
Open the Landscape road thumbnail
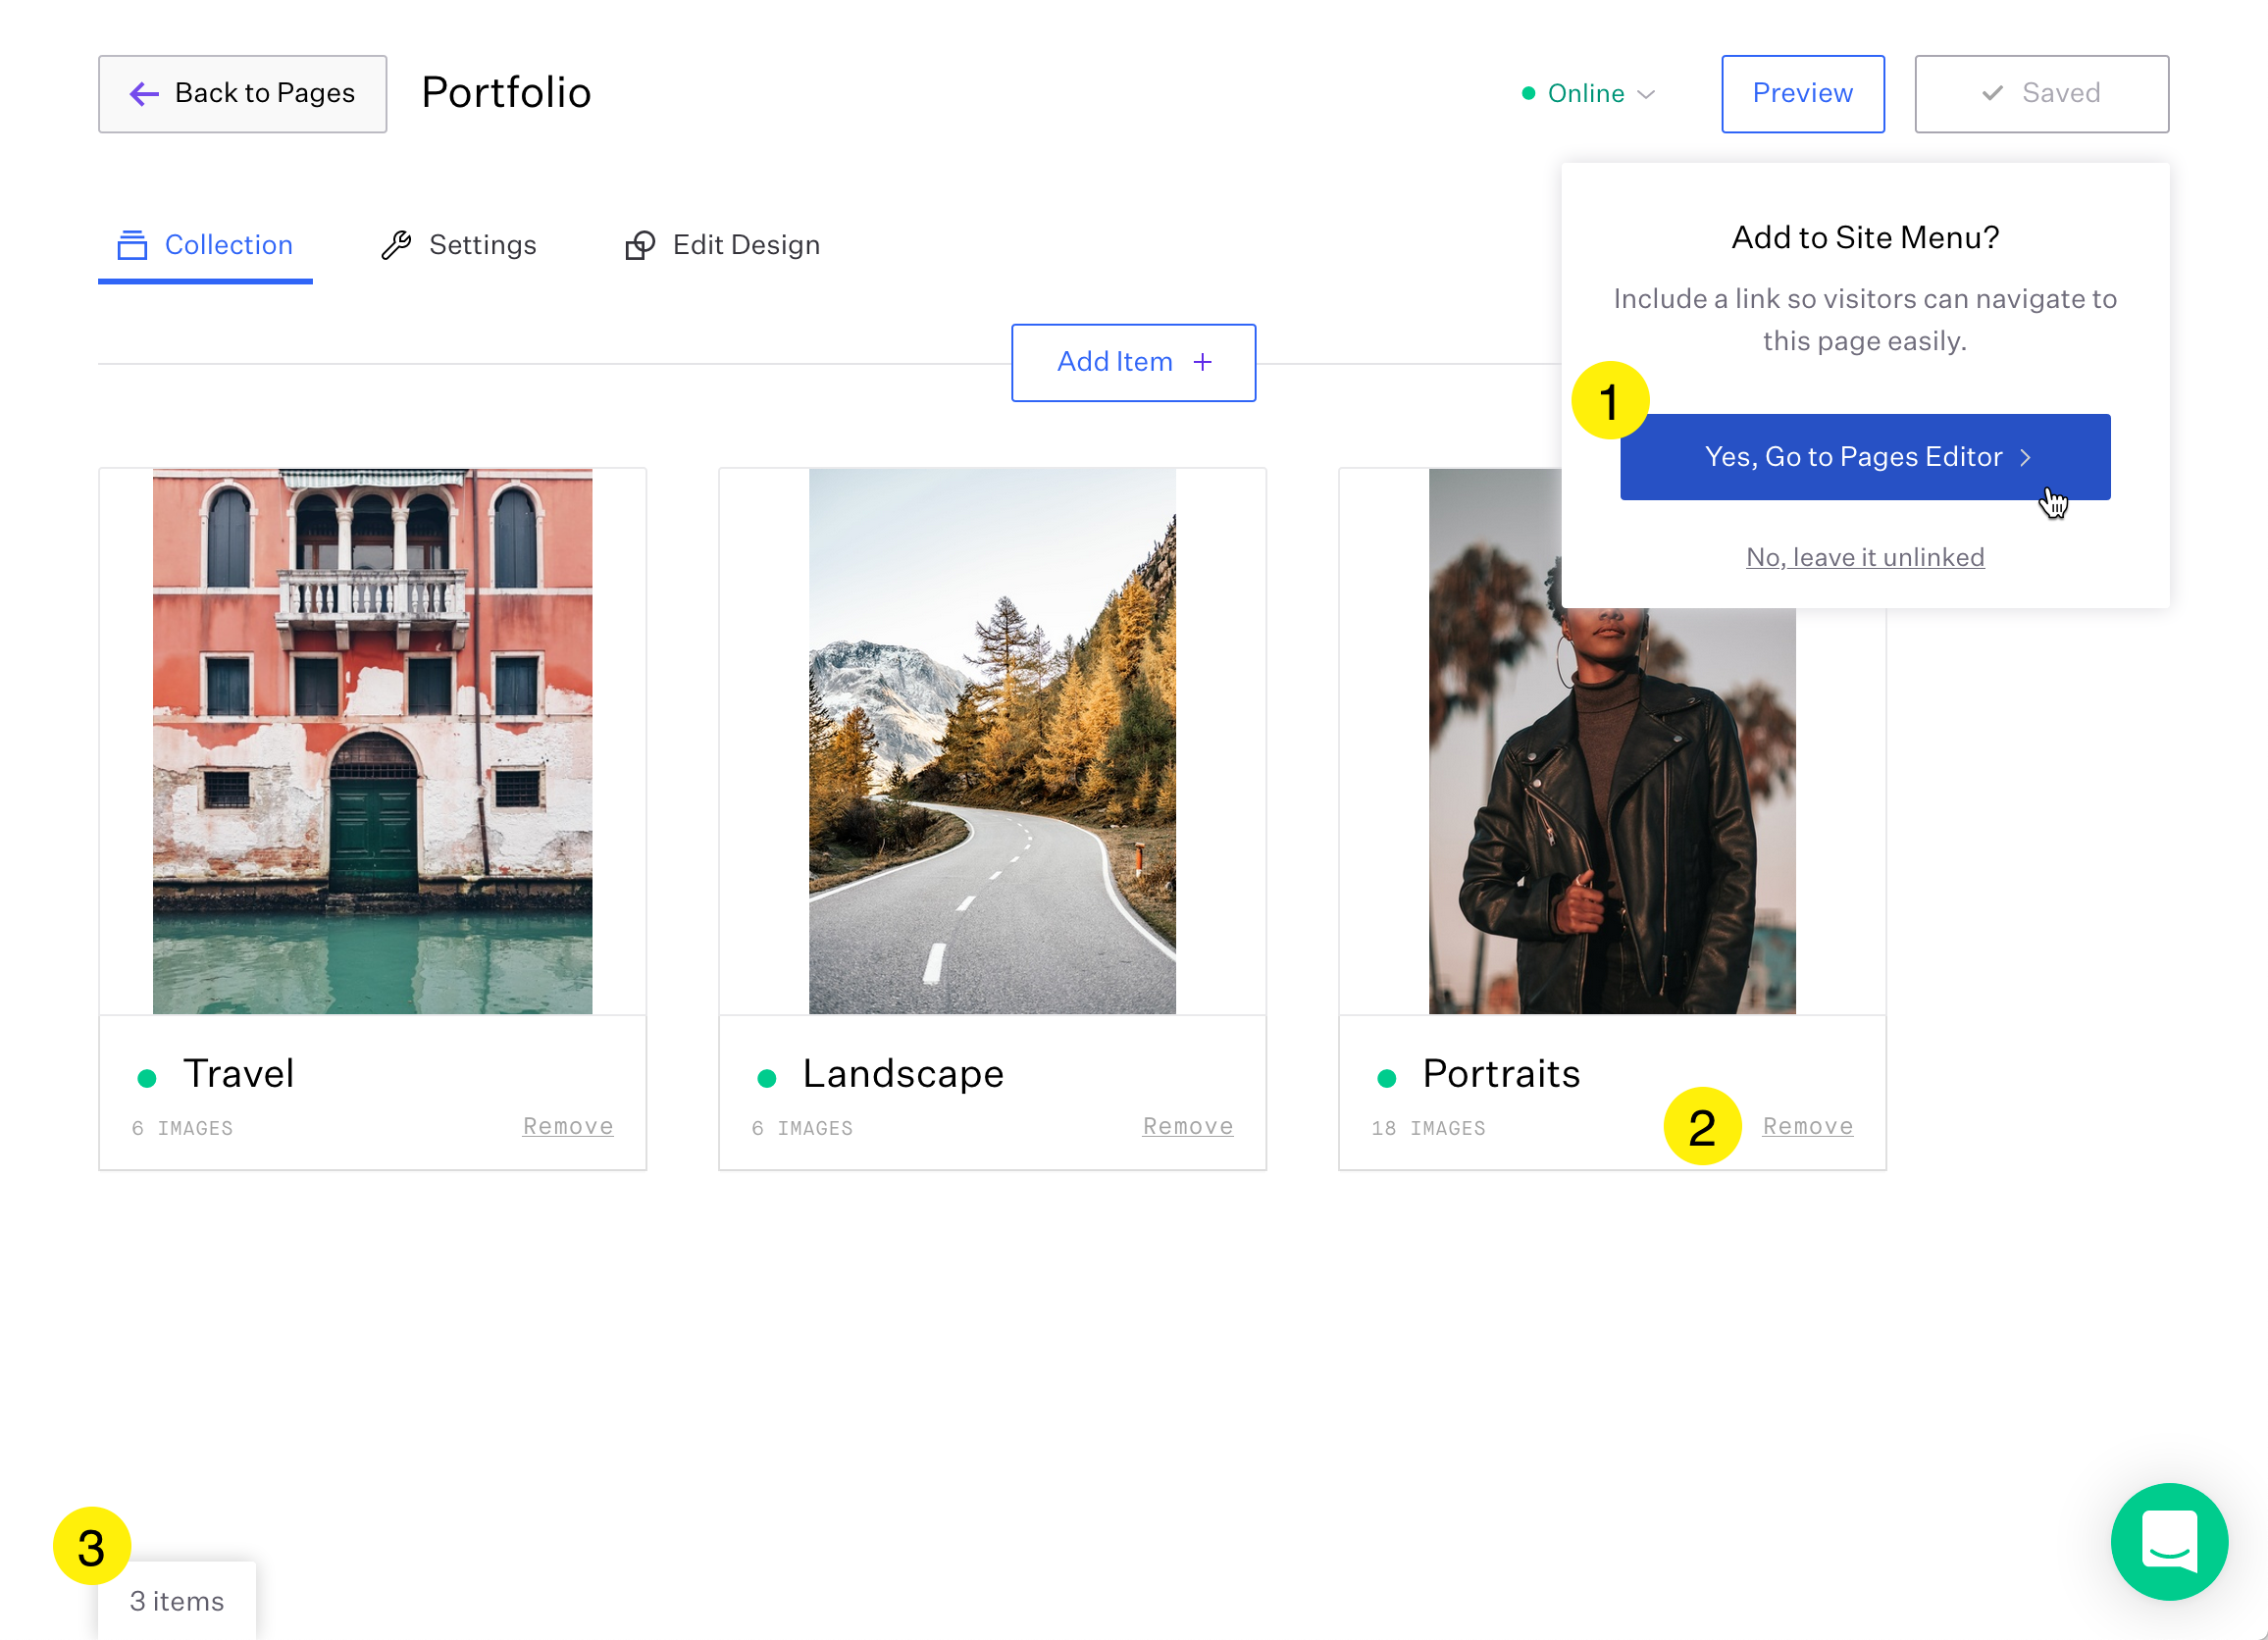point(992,741)
